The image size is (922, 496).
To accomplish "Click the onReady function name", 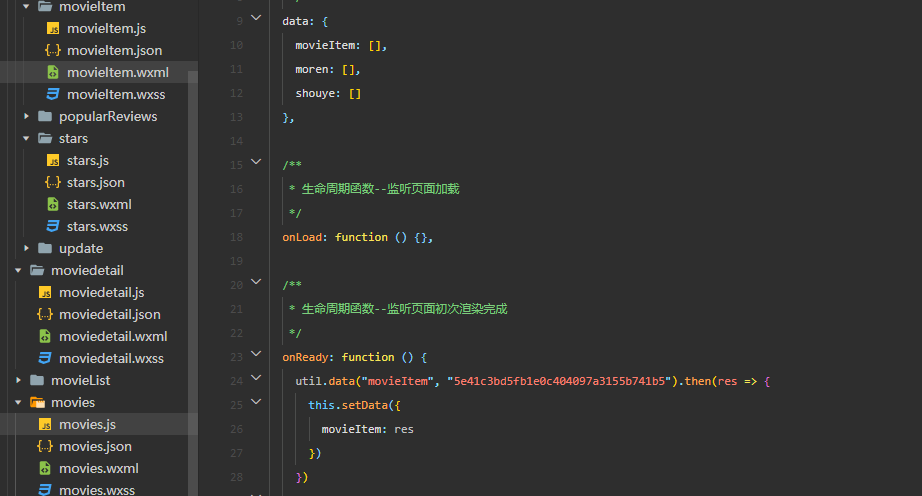I will point(305,357).
